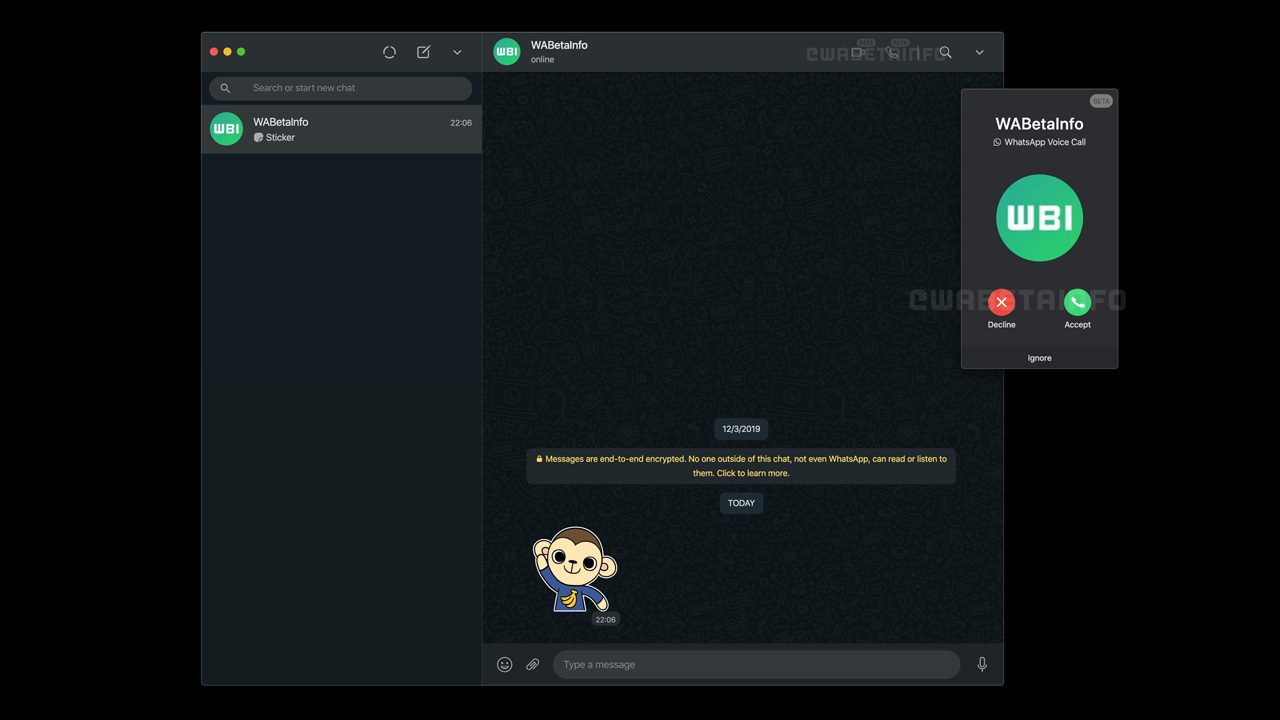1280x720 pixels.
Task: Start a video call with WABetaInfo
Action: click(x=858, y=52)
